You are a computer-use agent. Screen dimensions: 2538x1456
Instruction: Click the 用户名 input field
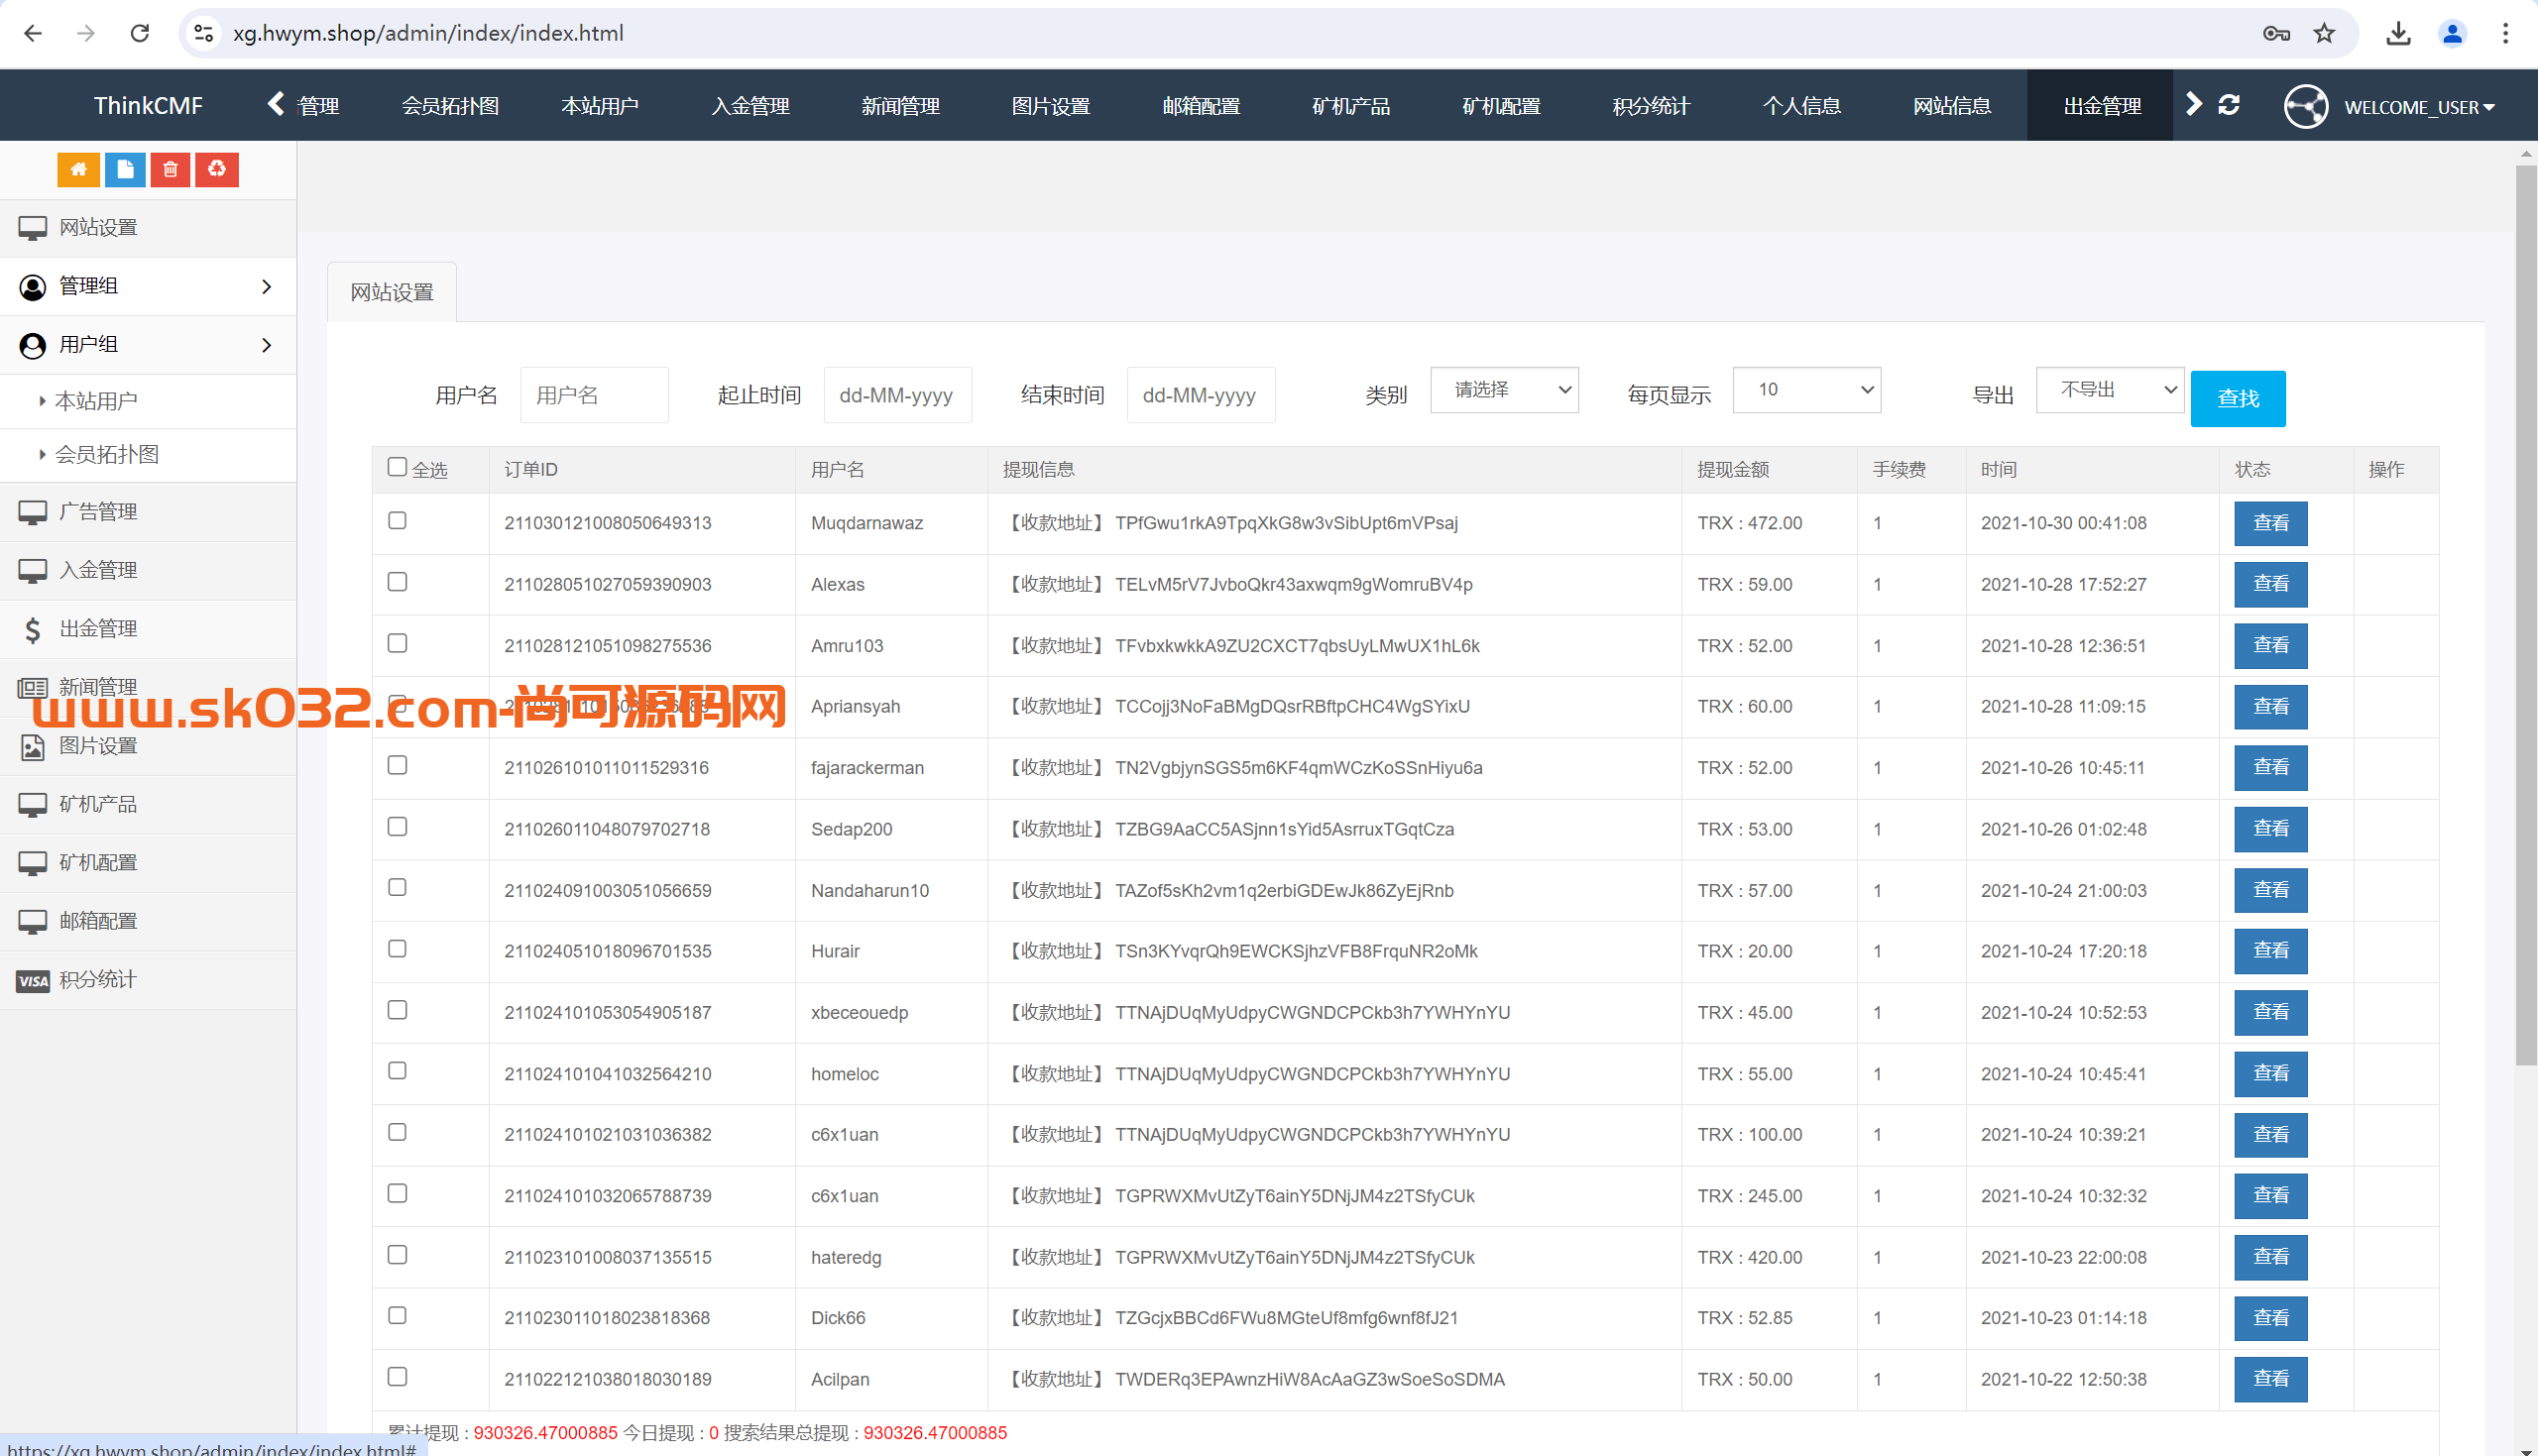tap(594, 395)
